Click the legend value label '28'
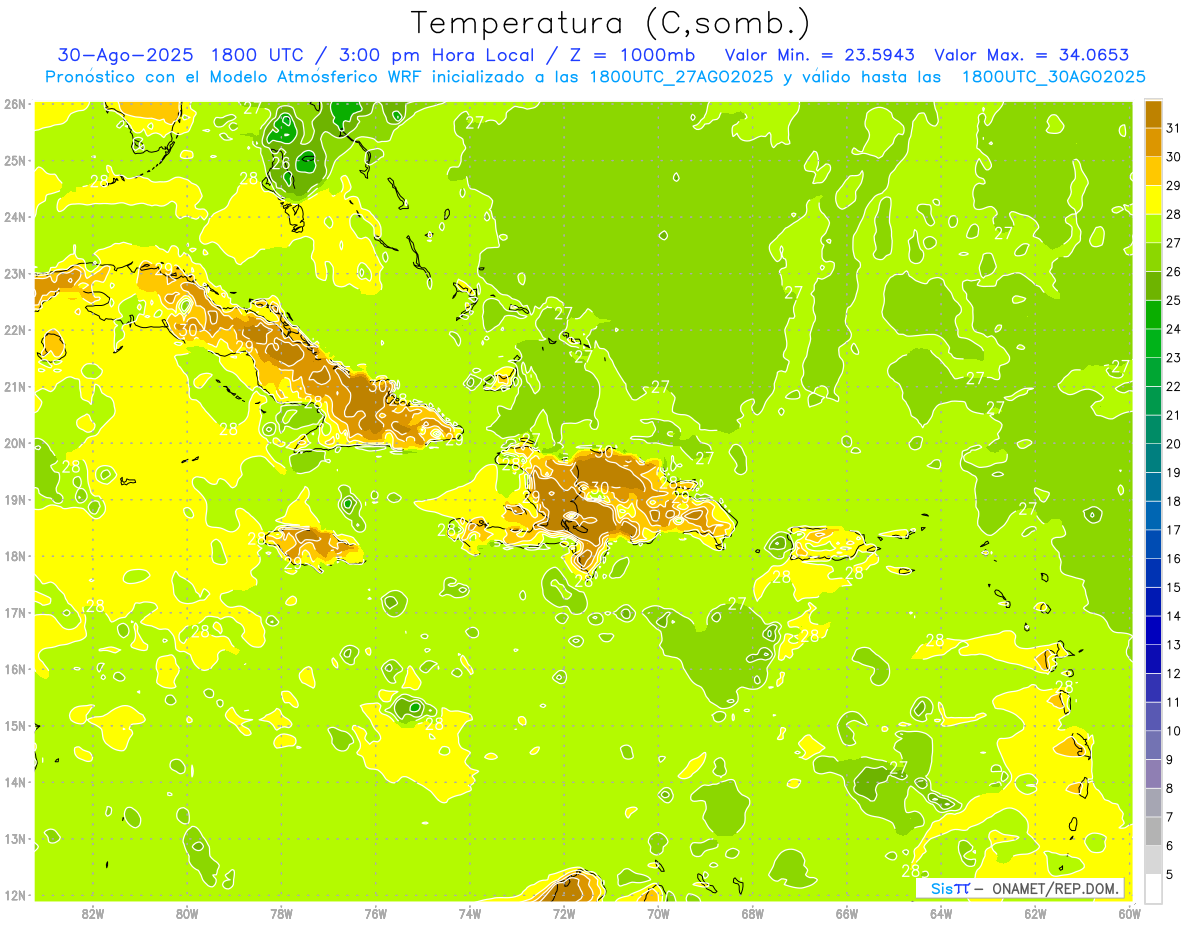This screenshot has height=927, width=1200. [1173, 214]
